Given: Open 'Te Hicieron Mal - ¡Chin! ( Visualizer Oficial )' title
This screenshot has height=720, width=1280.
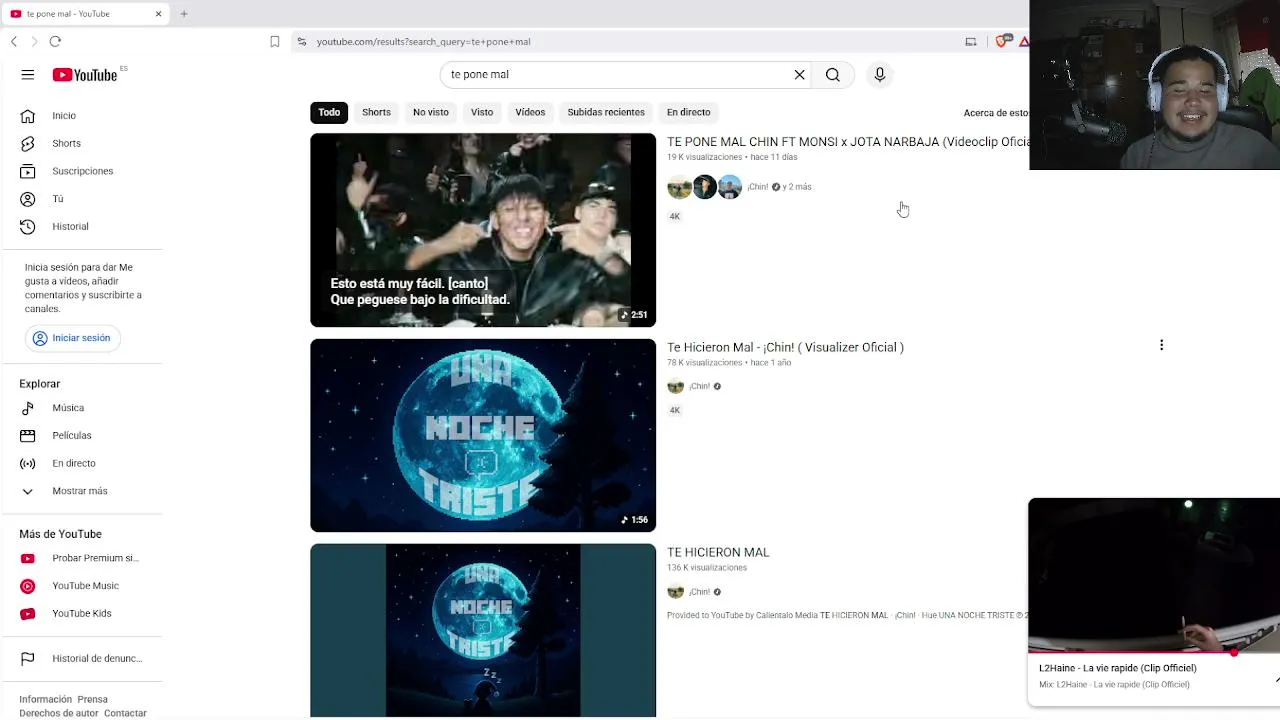Looking at the screenshot, I should [785, 347].
